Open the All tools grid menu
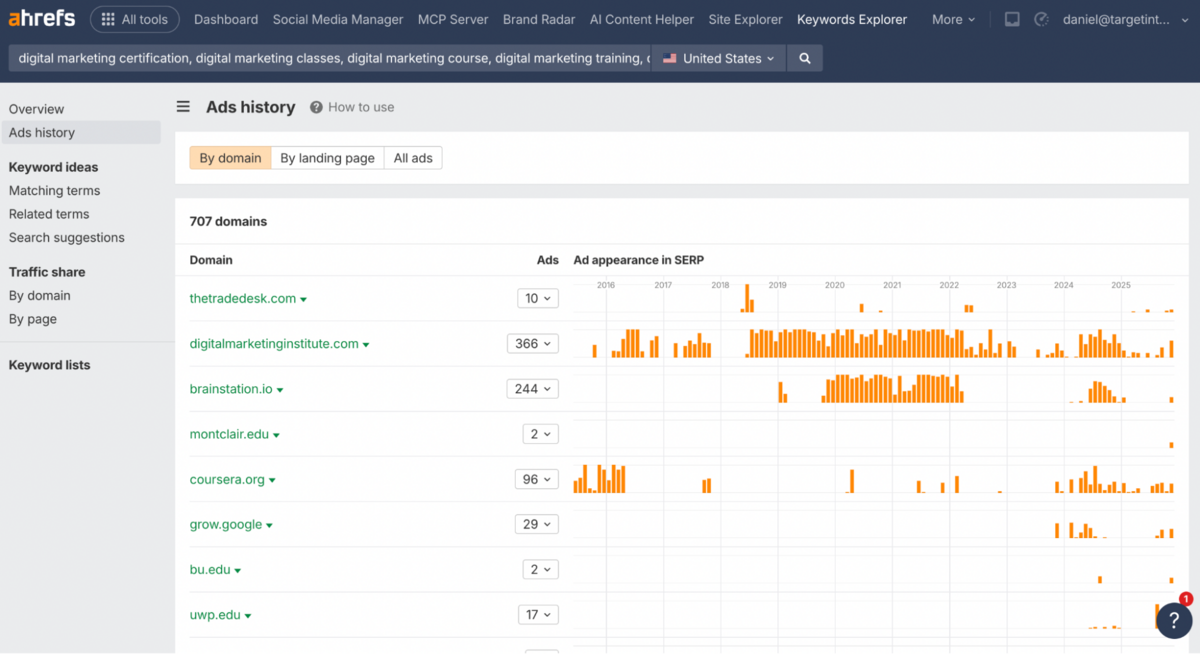1200x654 pixels. tap(135, 19)
